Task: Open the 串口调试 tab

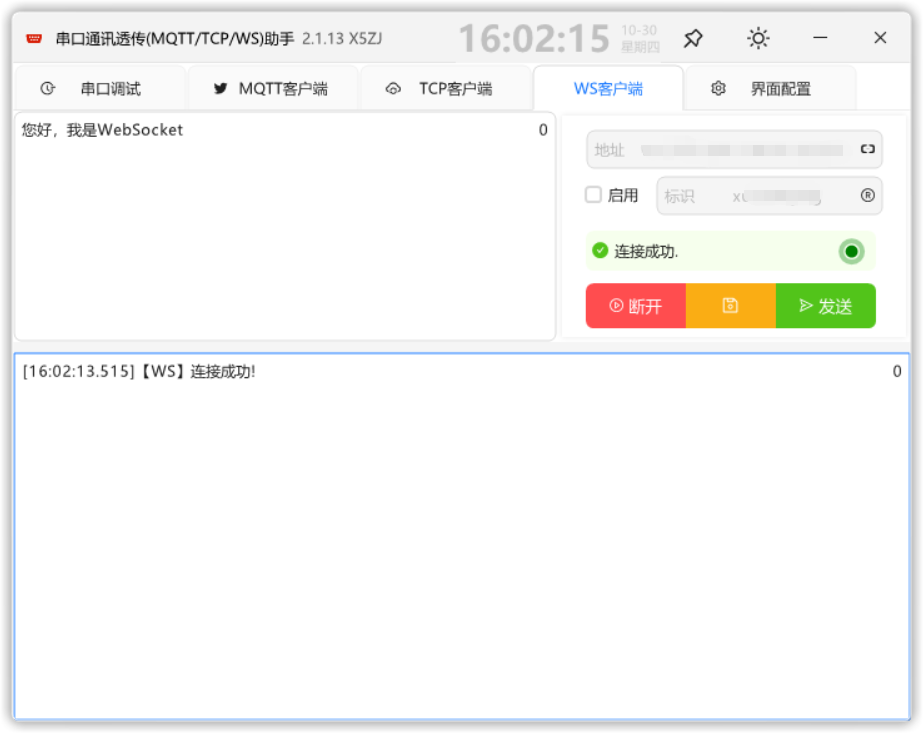Action: [100, 88]
